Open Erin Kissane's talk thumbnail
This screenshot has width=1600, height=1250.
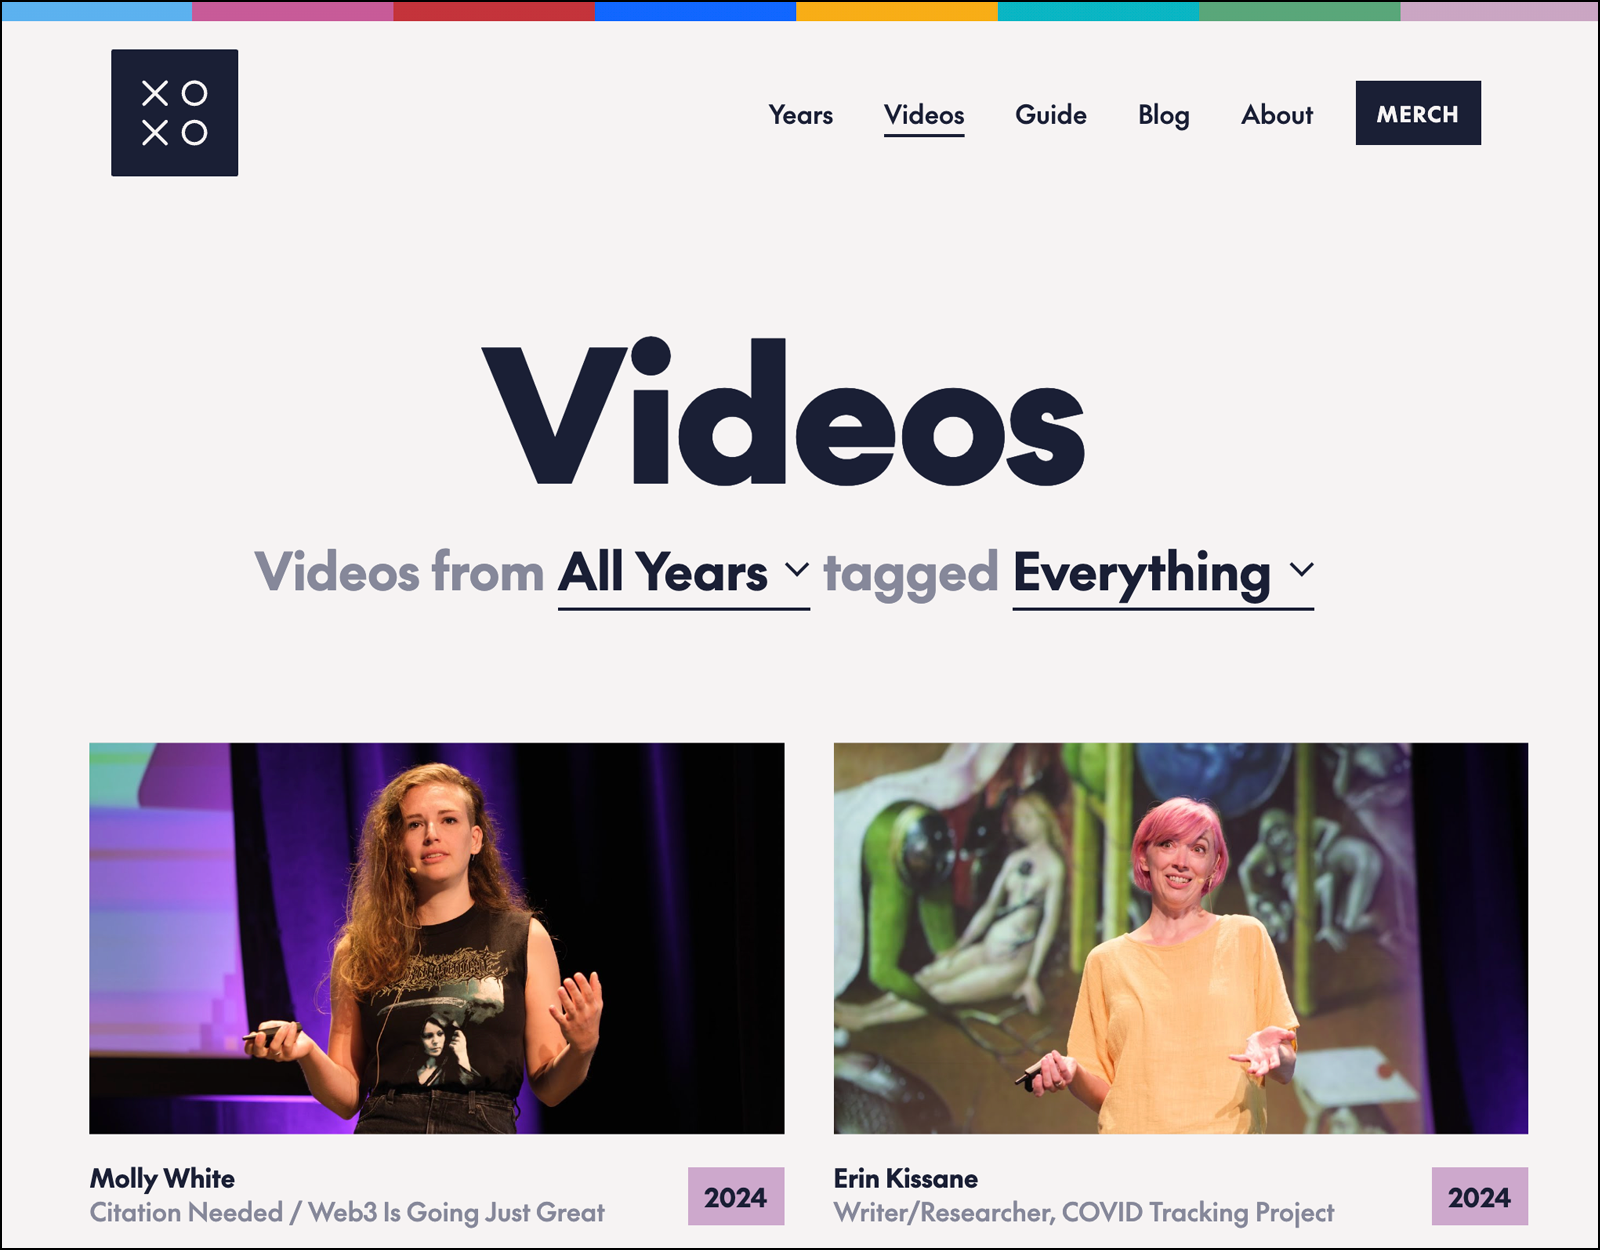tap(1180, 944)
